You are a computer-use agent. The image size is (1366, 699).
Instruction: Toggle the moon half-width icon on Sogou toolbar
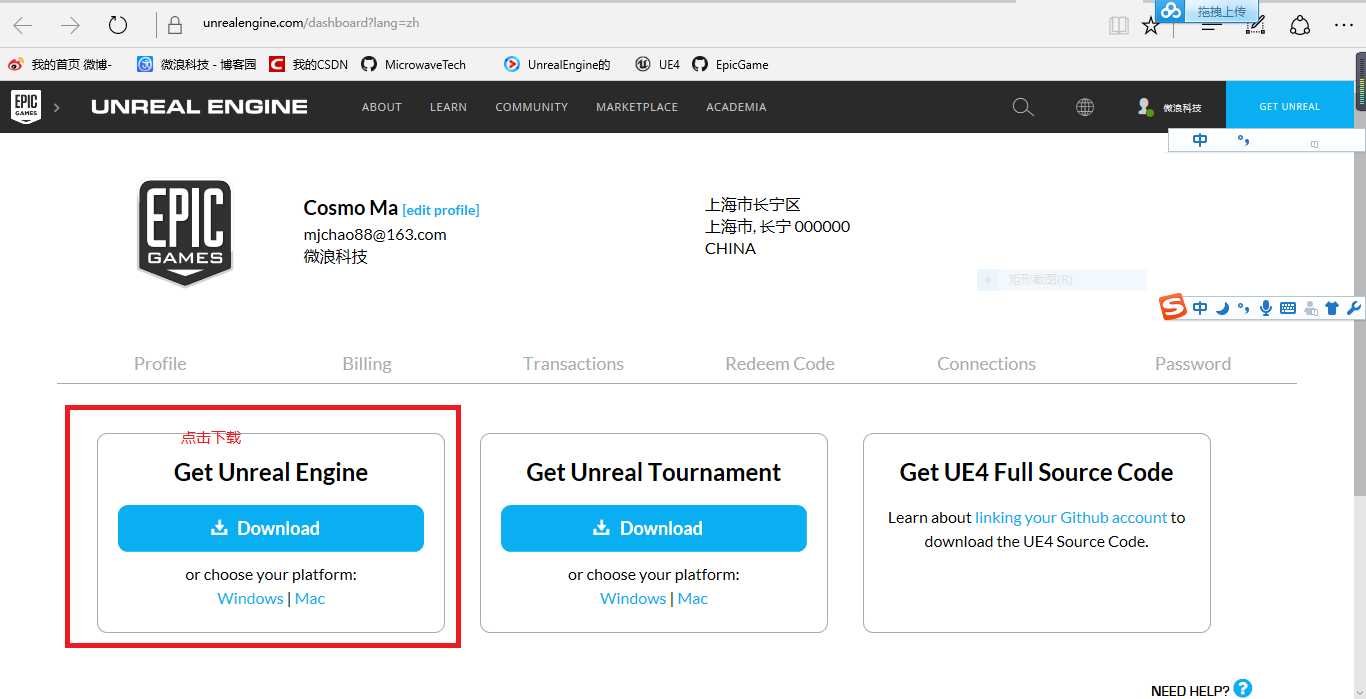pyautogui.click(x=1222, y=308)
